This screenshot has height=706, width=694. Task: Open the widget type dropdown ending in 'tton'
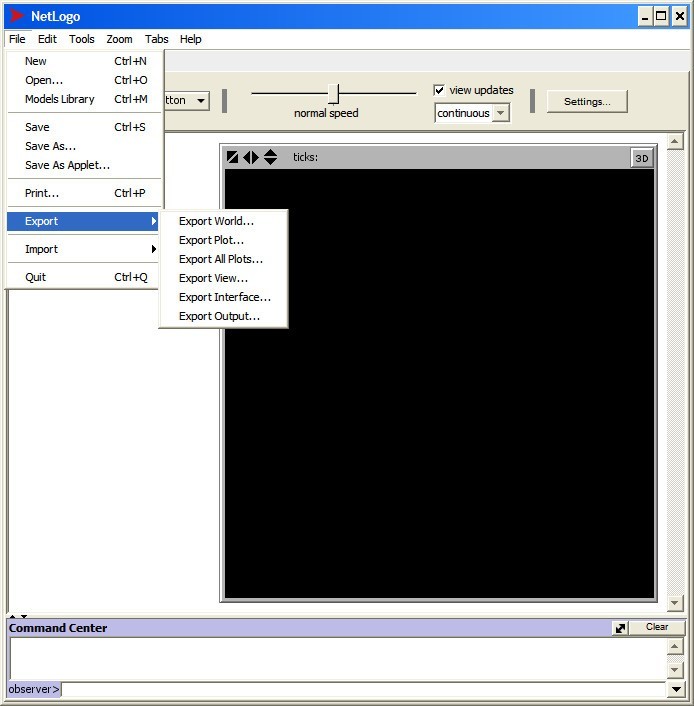(186, 100)
